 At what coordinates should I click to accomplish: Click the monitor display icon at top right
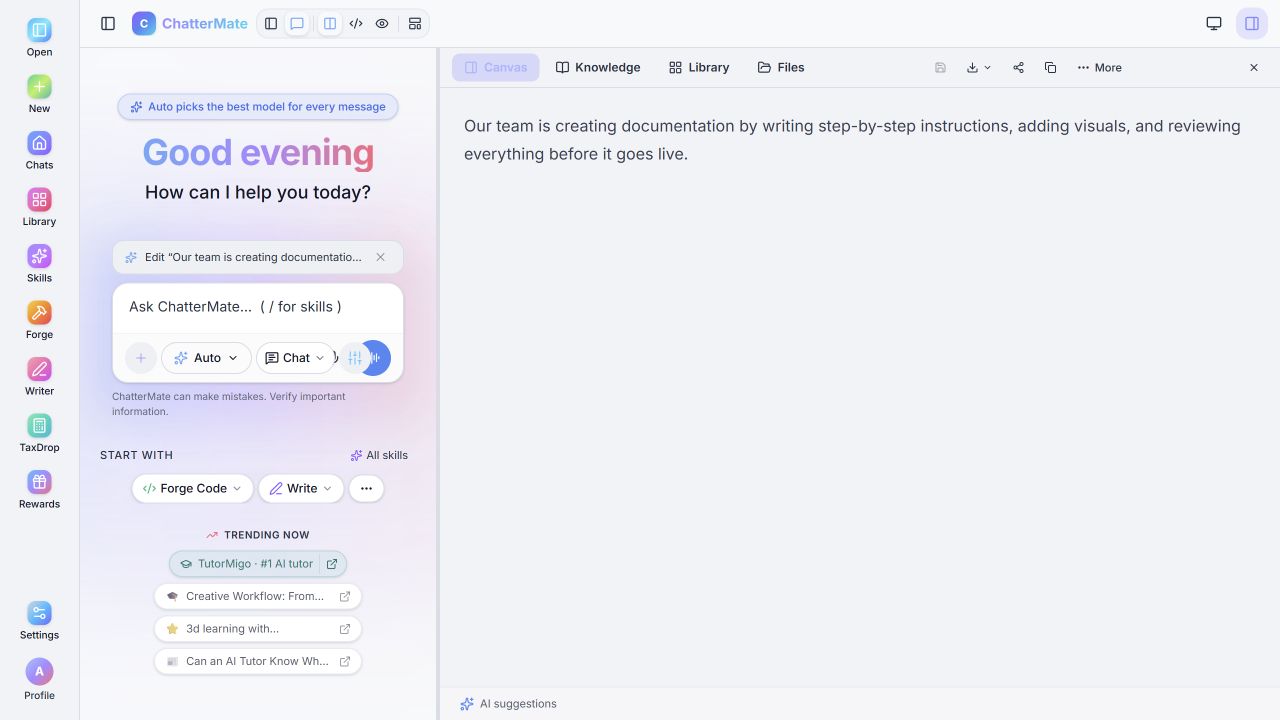(1214, 23)
